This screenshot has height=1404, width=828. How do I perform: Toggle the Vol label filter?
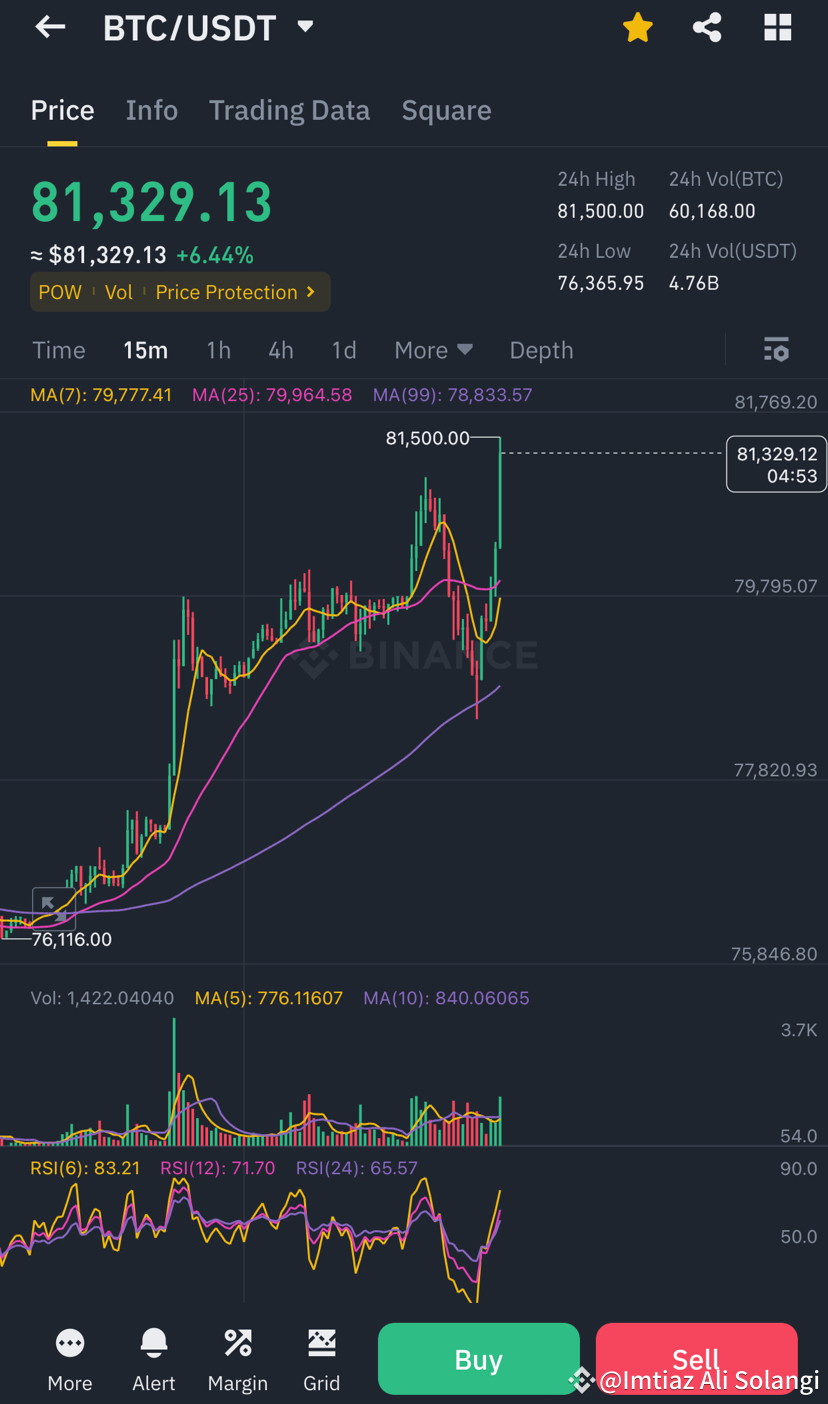pos(118,292)
